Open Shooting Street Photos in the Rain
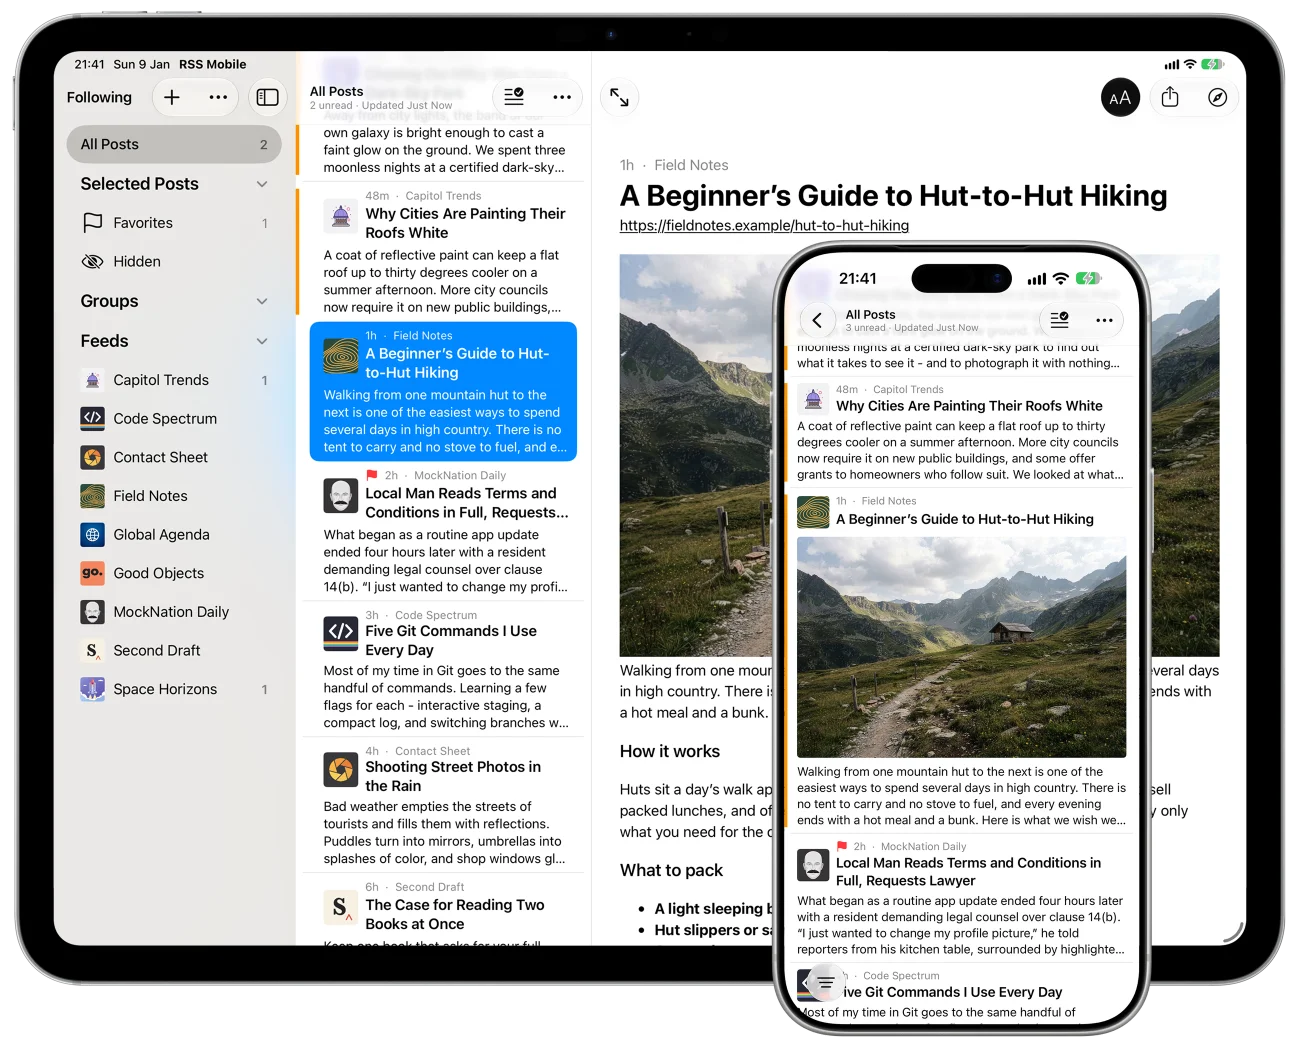This screenshot has height=1042, width=1300. [x=444, y=805]
